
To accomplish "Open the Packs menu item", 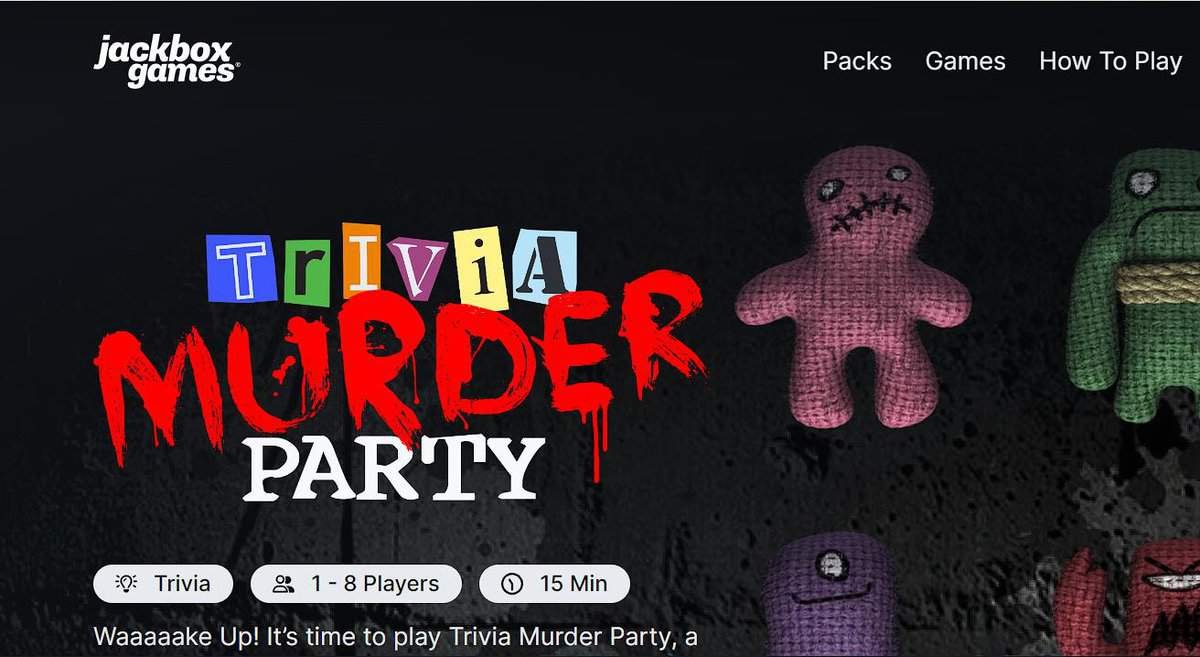I will (x=857, y=61).
